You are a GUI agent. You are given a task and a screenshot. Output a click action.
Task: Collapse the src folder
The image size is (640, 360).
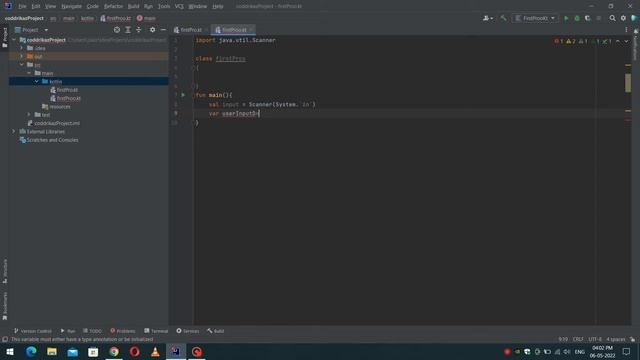coord(22,65)
